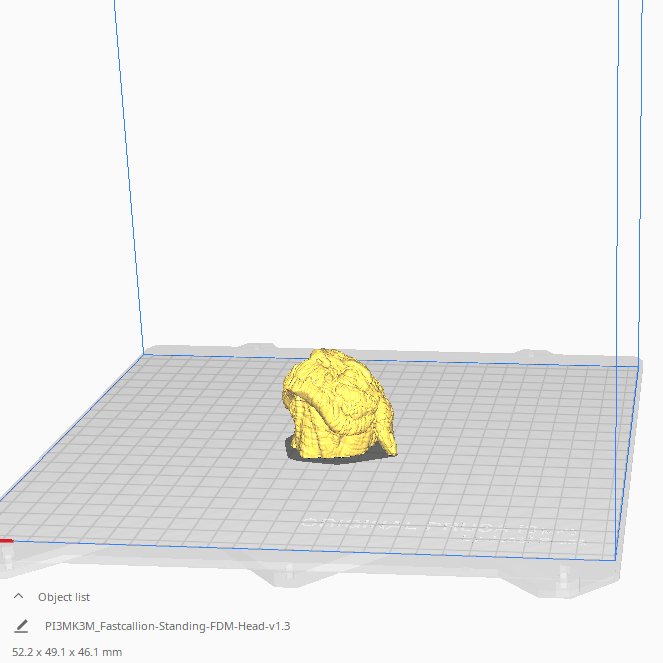Collapse the Object list chevron

click(18, 596)
